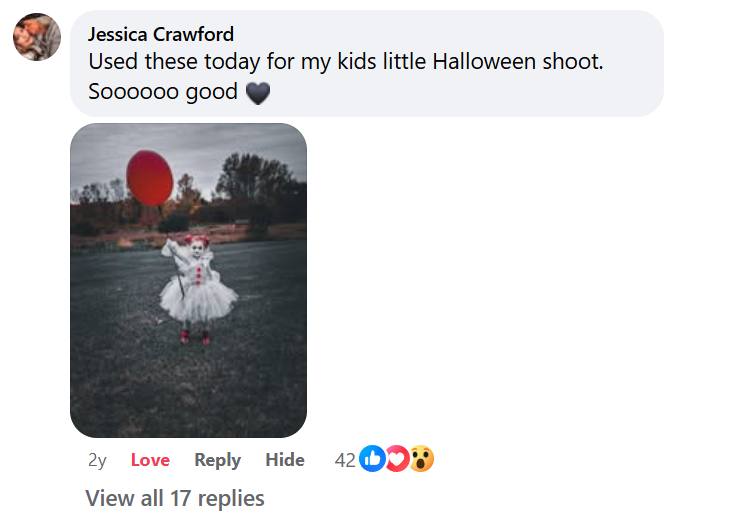The width and height of the screenshot is (730, 520).
Task: Click the "Soooooo good" text
Action: click(163, 93)
